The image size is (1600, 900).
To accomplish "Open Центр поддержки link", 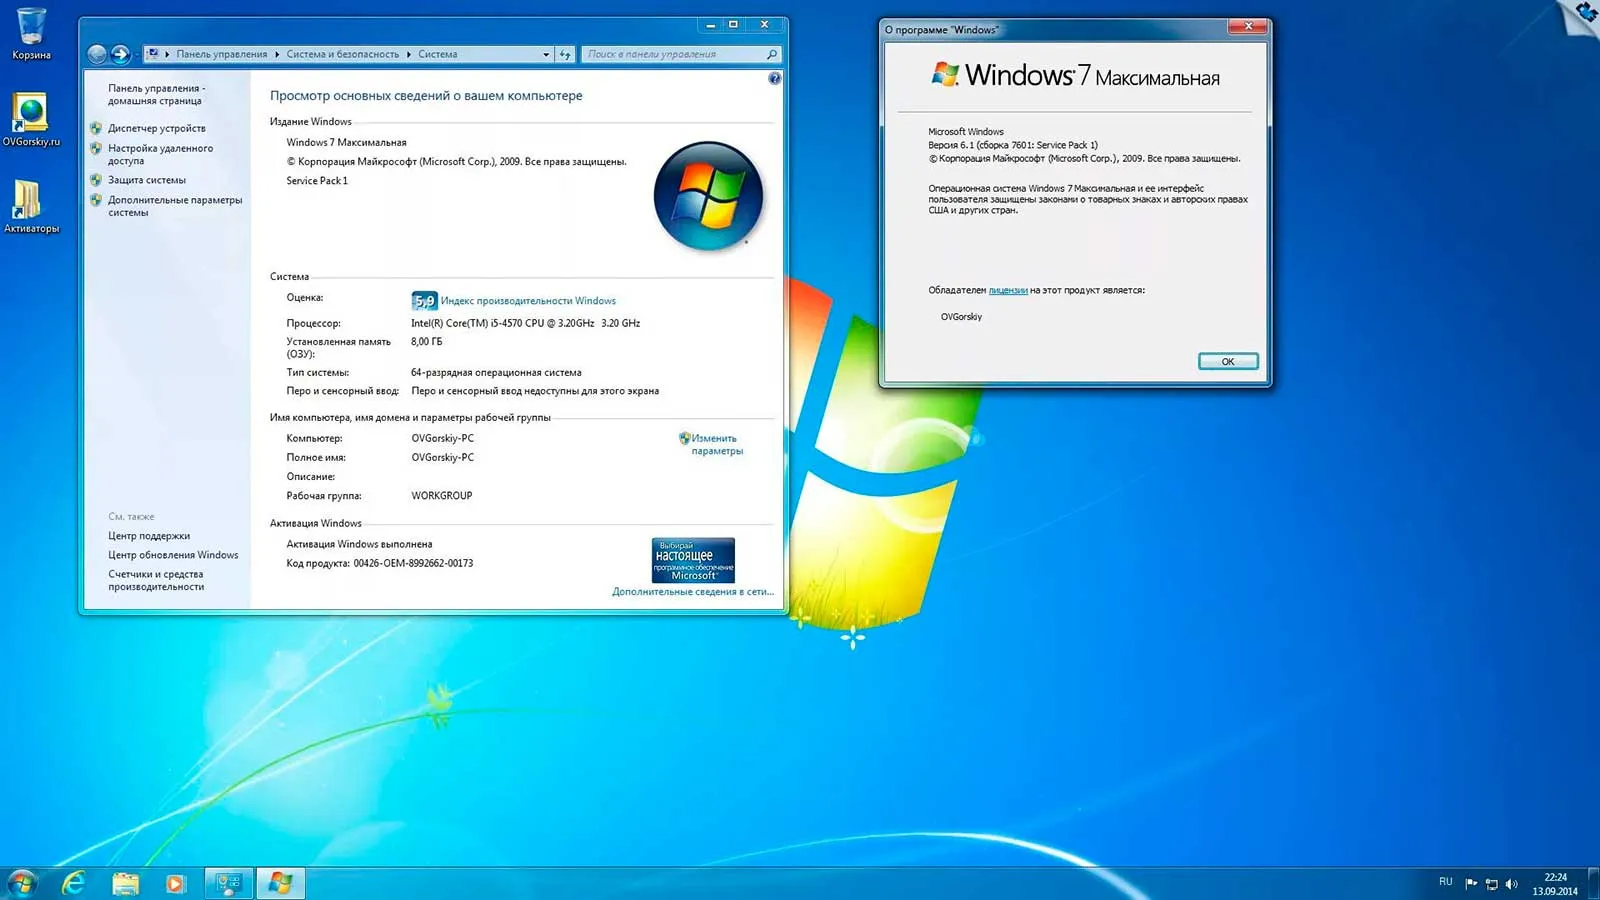I will point(149,536).
